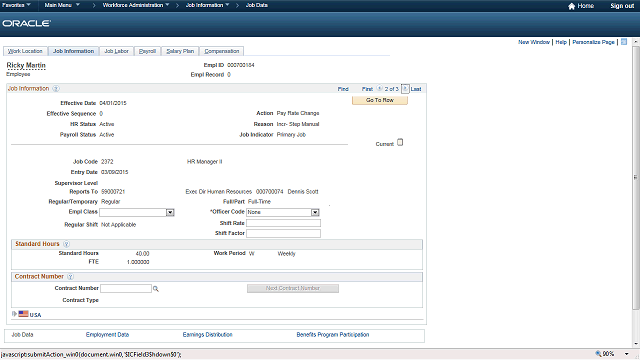
Task: Click into the Shift Rate field
Action: (x=283, y=223)
